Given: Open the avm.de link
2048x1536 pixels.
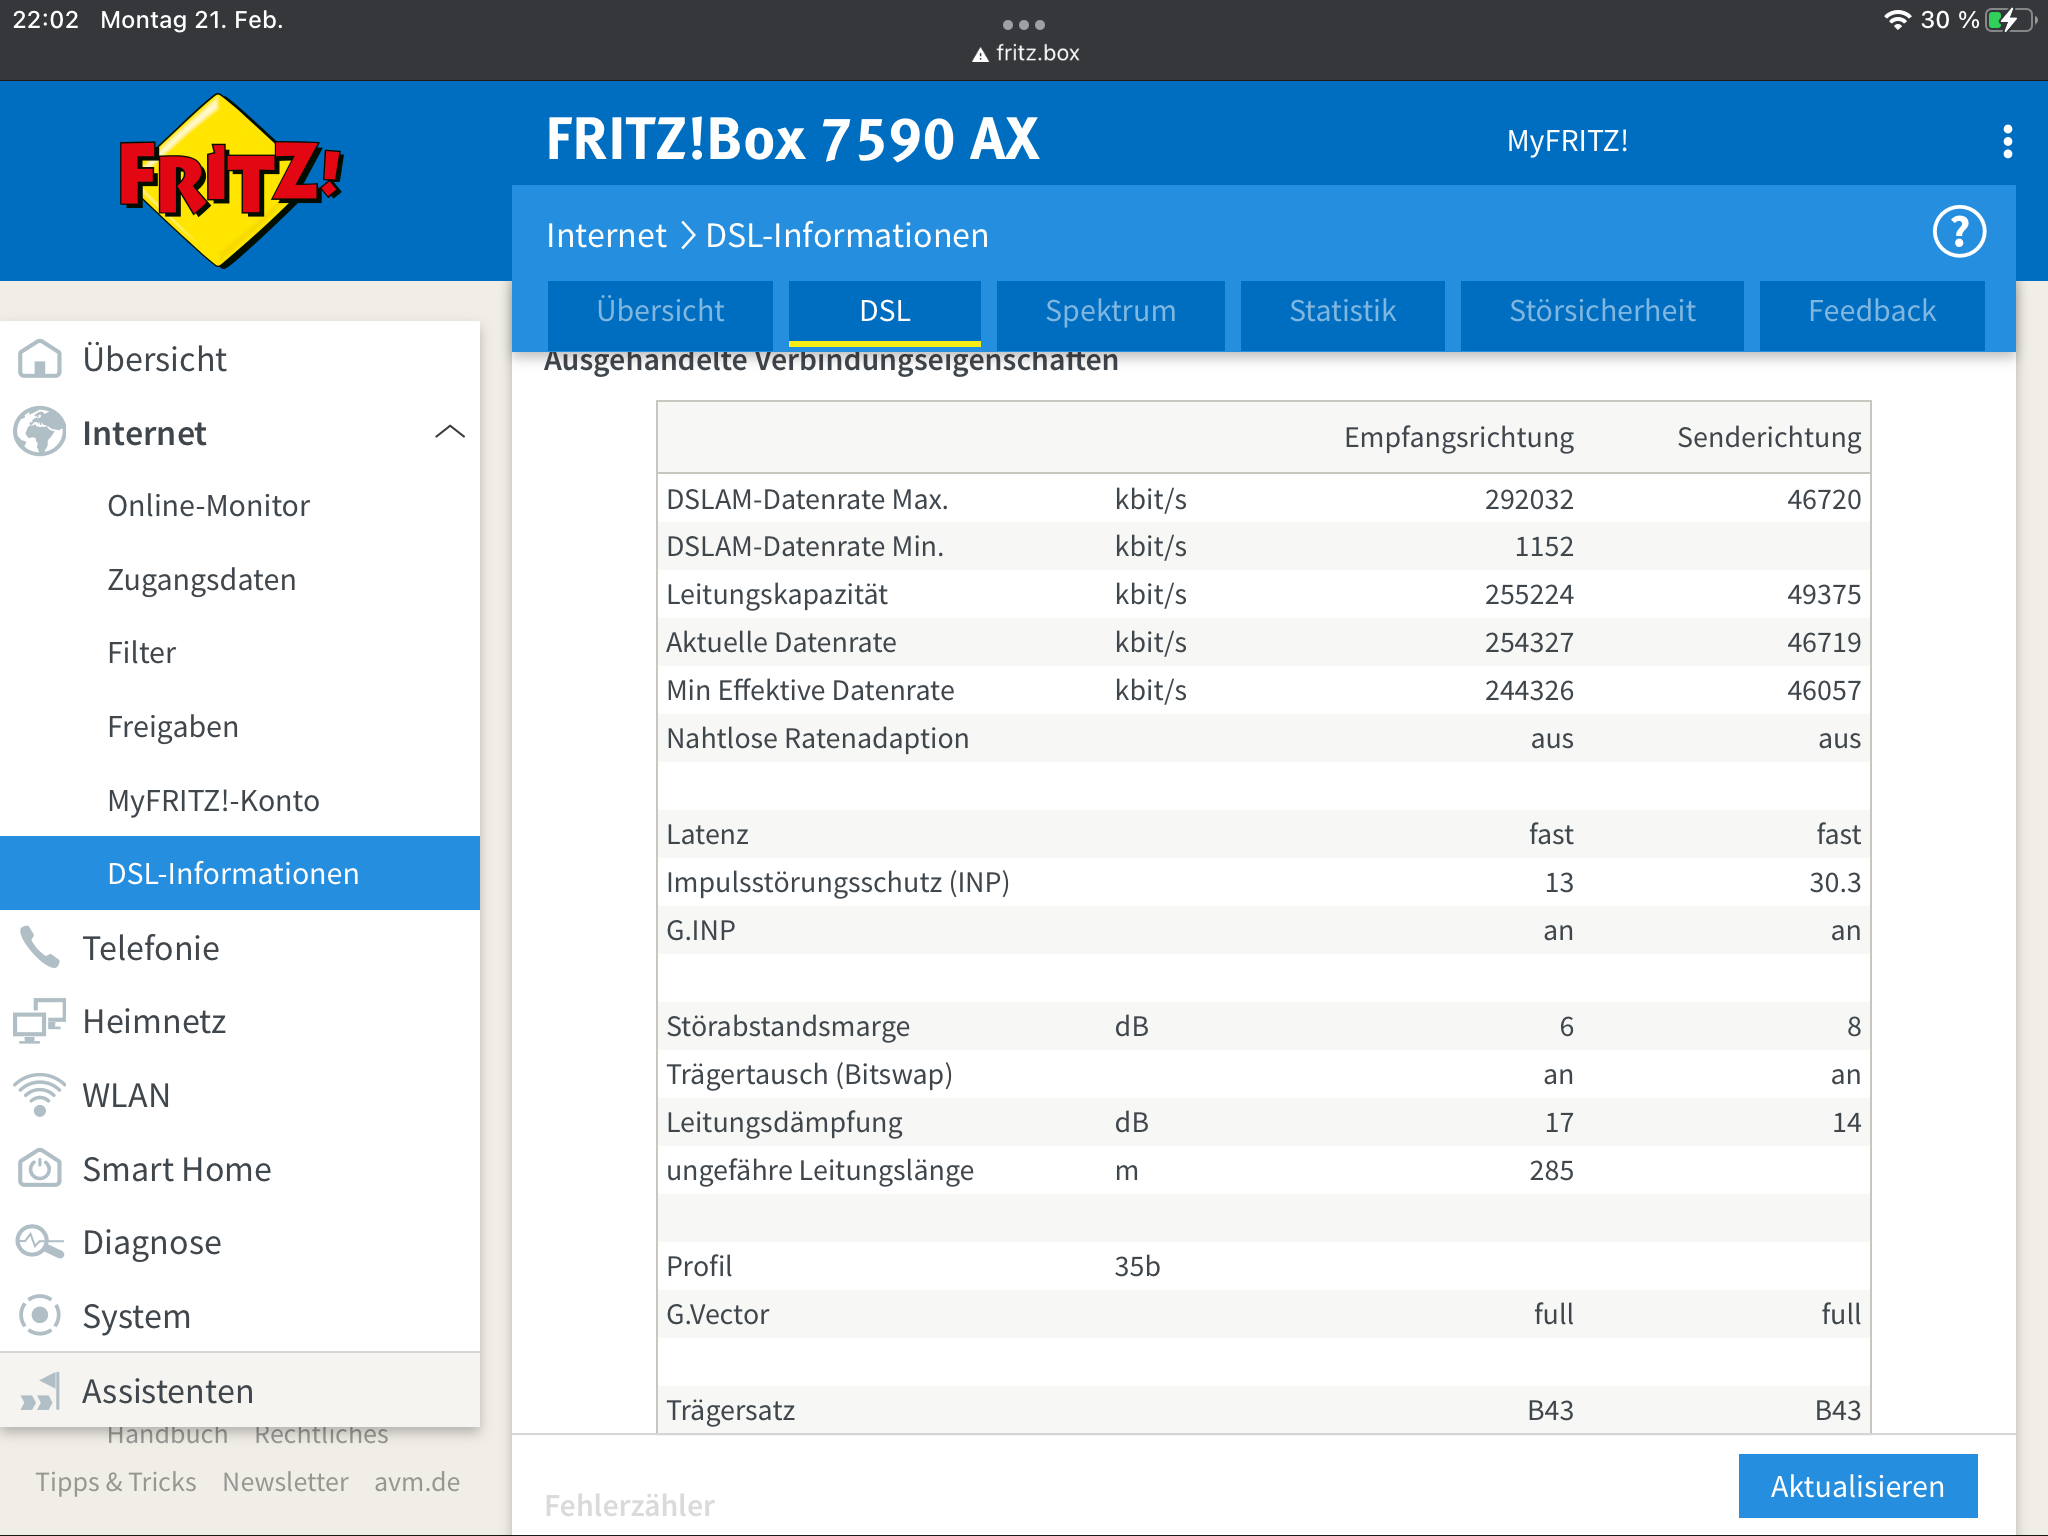Looking at the screenshot, I should tap(417, 1482).
